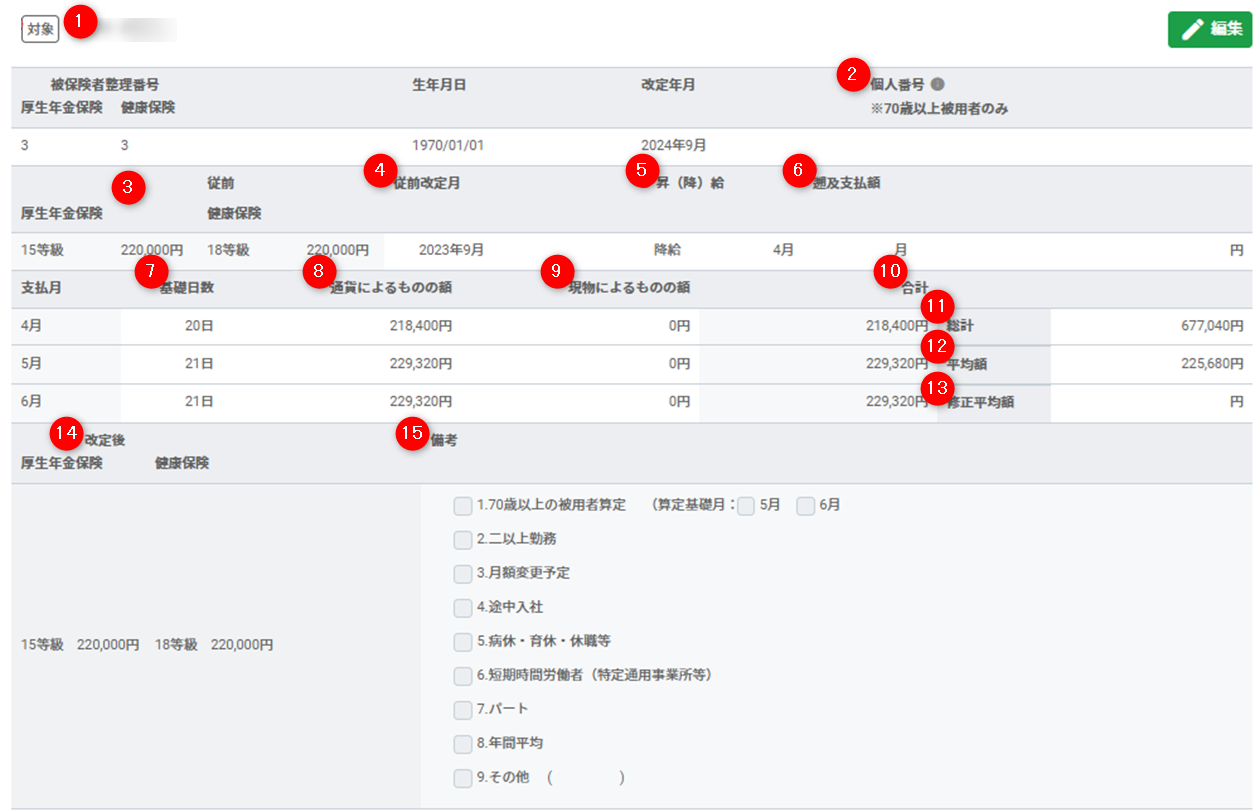Viewport: 1260px width, 812px height.
Task: Click the 改定年月 value 2024年9月
Action: click(673, 146)
